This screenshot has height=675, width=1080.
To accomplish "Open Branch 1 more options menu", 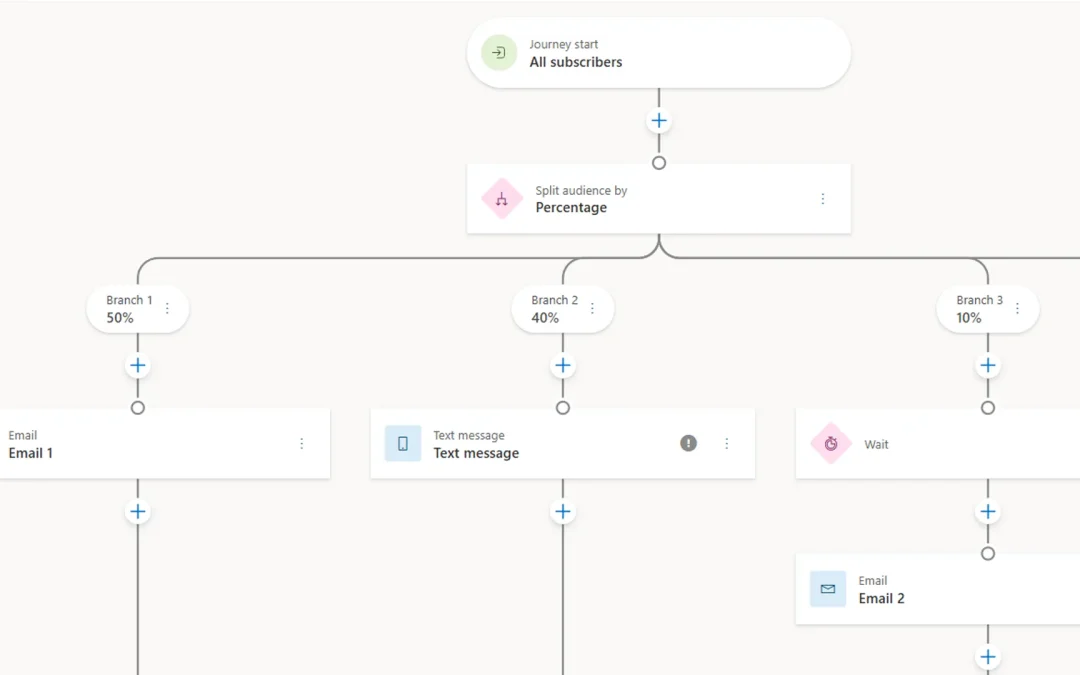I will click(167, 309).
